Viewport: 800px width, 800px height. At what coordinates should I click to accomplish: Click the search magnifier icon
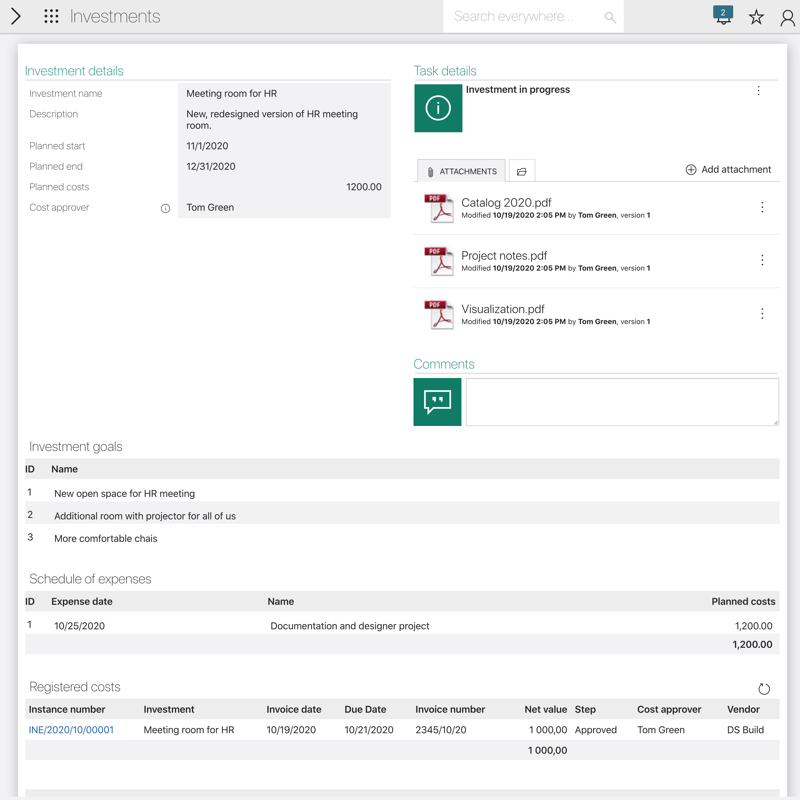(610, 17)
